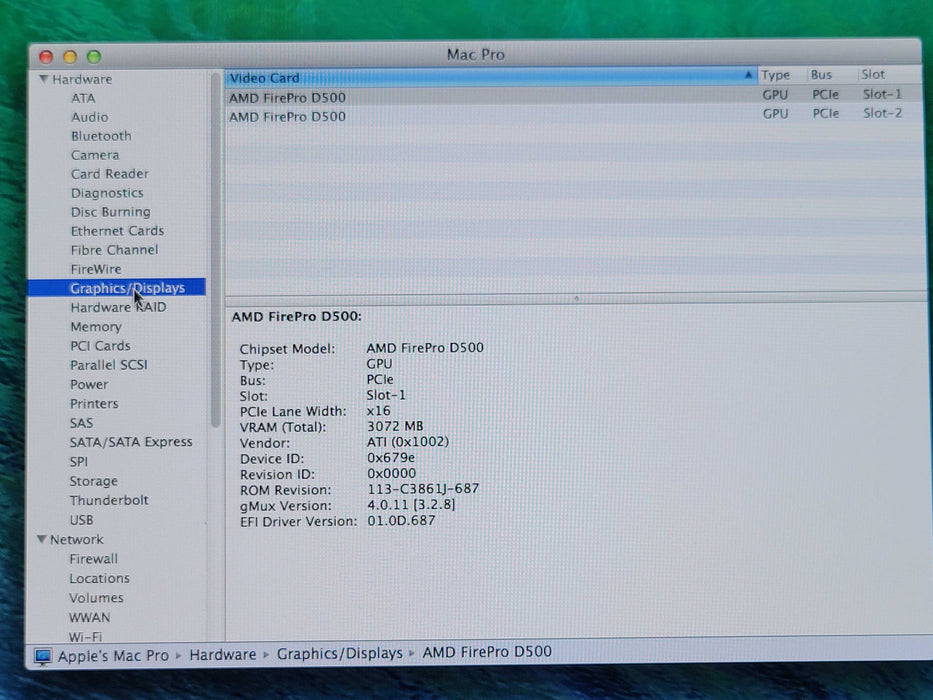
Task: Click the split pane divider handle
Action: point(576,298)
